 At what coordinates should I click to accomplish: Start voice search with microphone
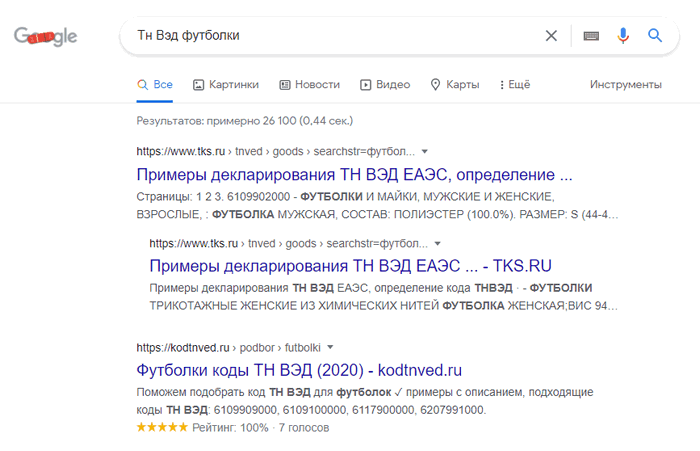pos(623,36)
